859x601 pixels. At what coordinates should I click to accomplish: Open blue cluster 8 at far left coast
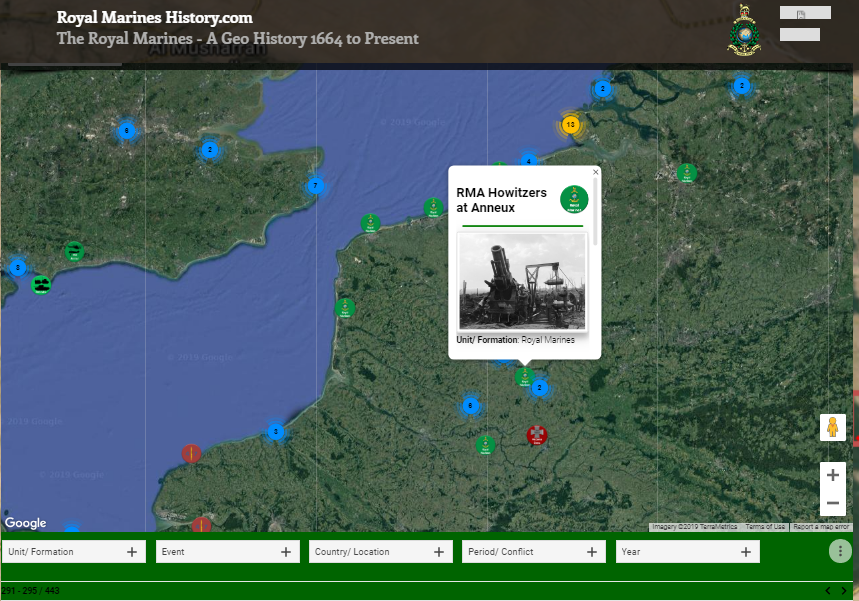[18, 268]
